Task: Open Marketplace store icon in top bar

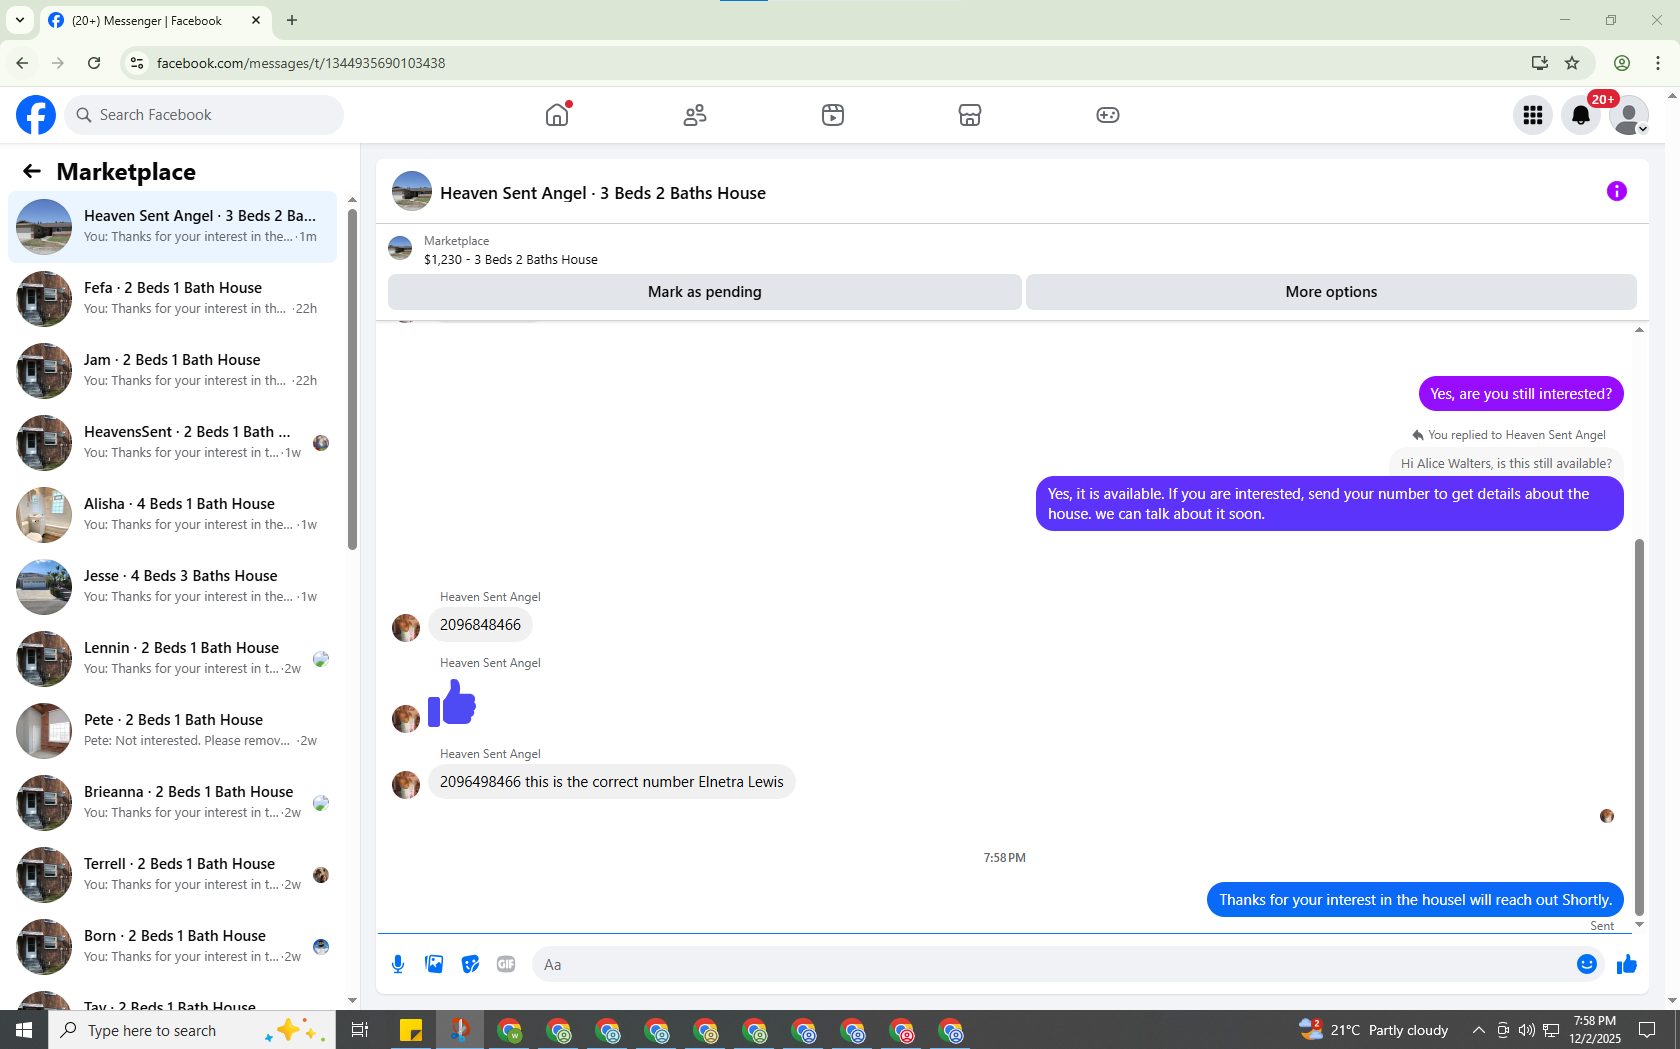Action: (970, 115)
